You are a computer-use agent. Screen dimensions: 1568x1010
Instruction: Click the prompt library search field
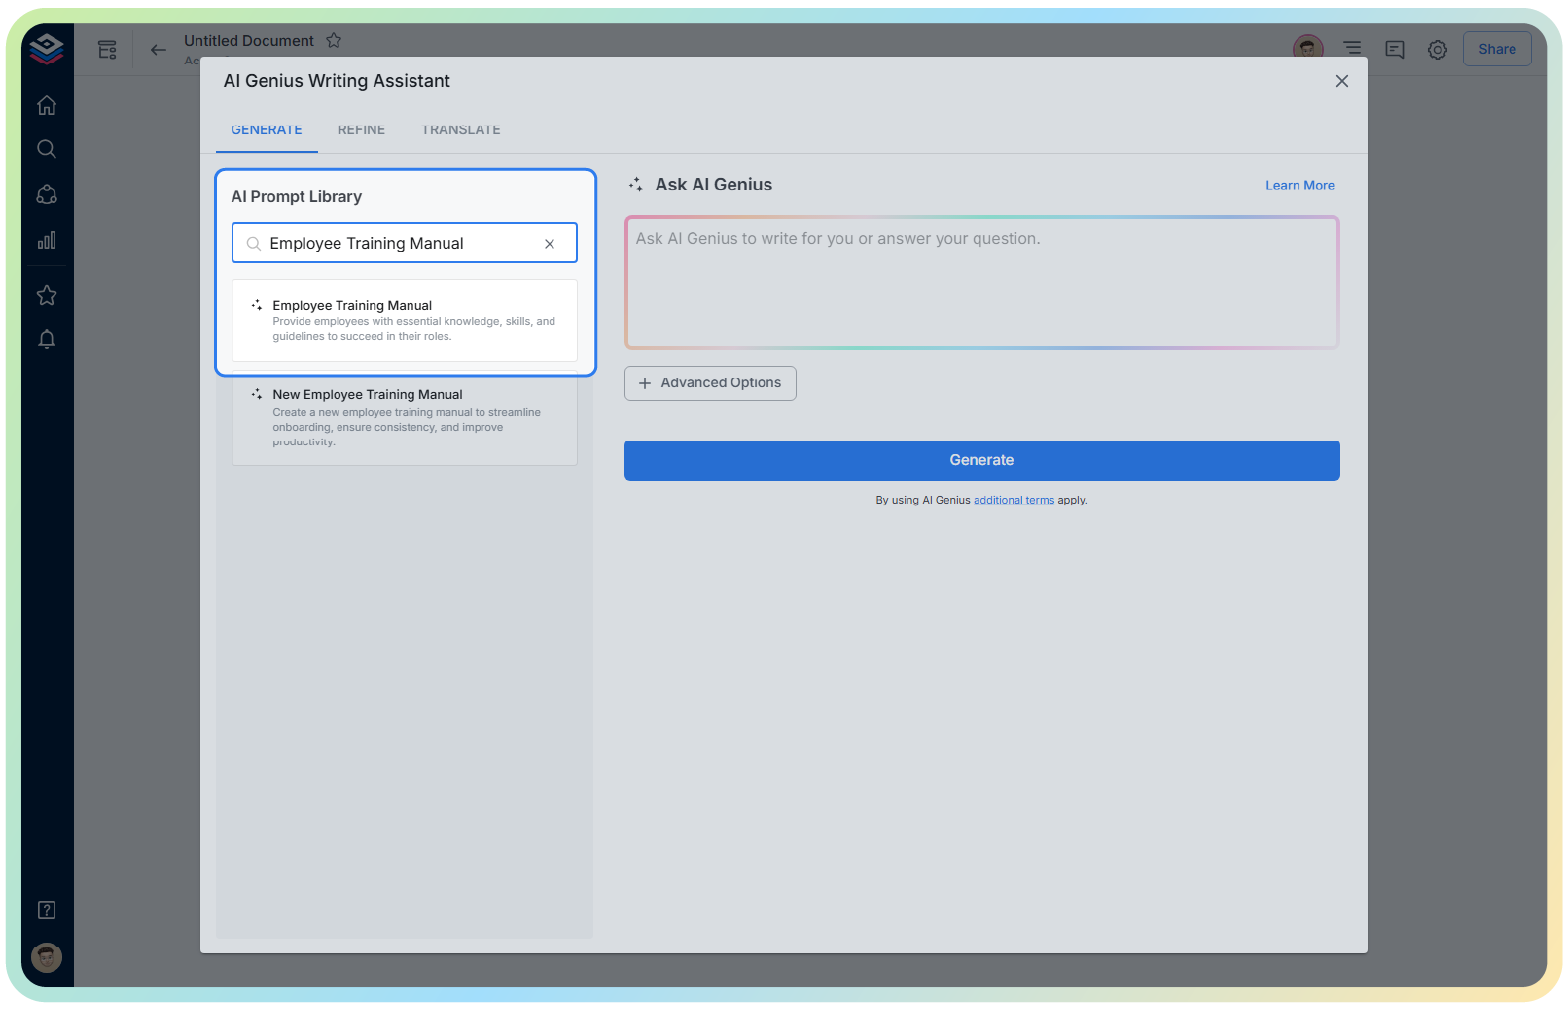click(x=404, y=243)
